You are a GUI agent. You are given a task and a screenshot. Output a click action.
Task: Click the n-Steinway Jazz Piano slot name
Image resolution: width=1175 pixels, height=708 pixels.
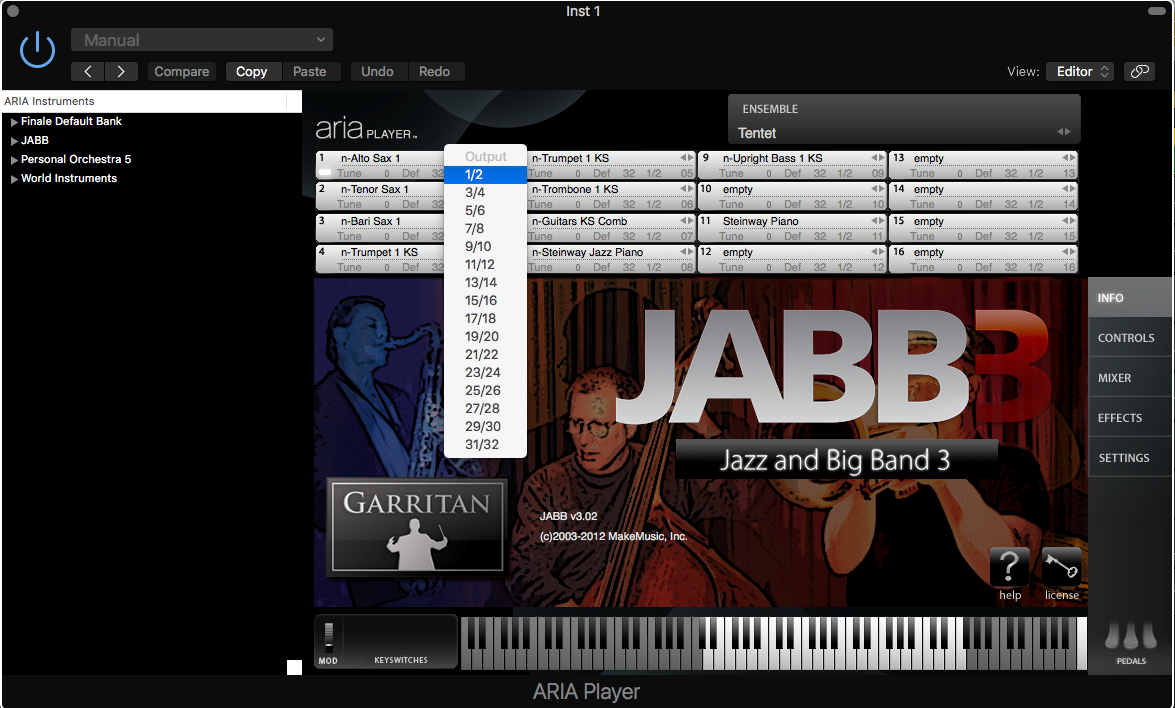click(x=587, y=252)
